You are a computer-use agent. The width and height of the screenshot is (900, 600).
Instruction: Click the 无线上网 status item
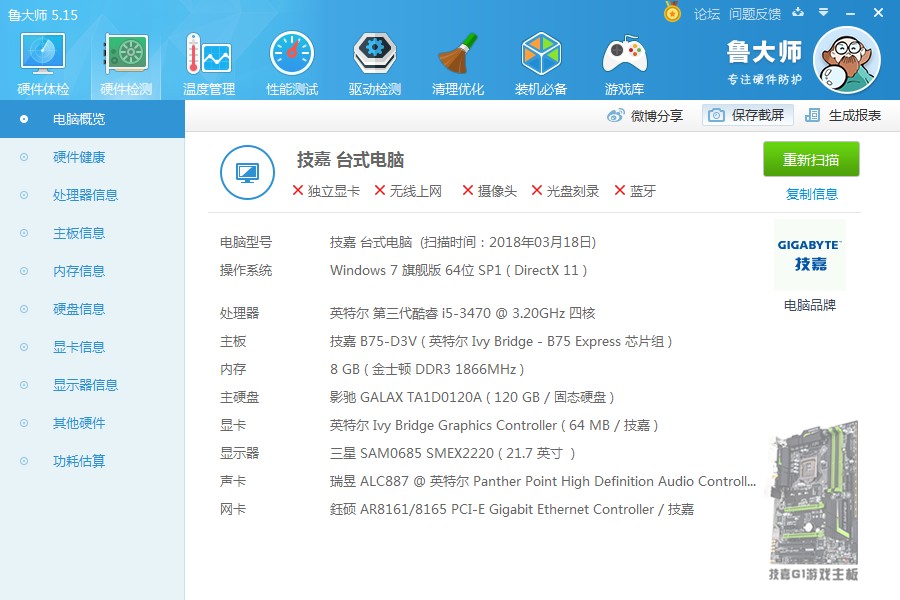(x=408, y=191)
